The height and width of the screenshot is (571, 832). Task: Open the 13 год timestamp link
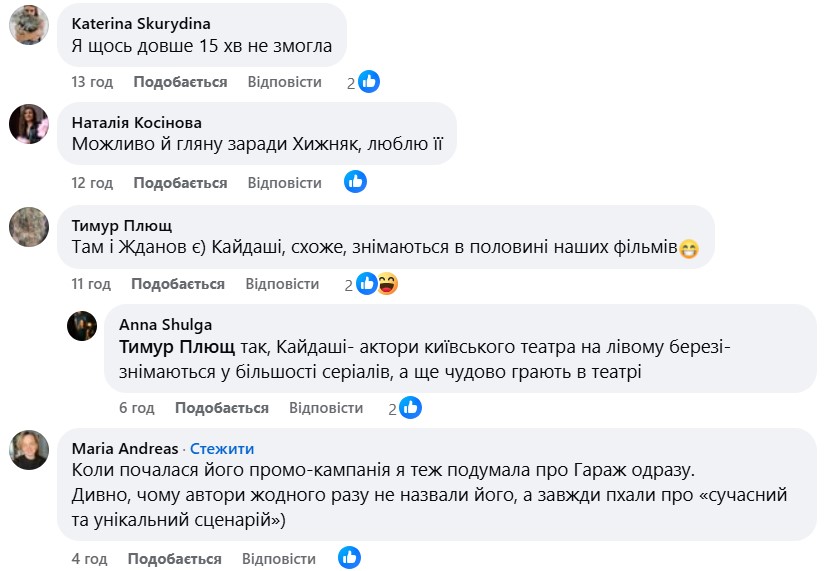92,82
